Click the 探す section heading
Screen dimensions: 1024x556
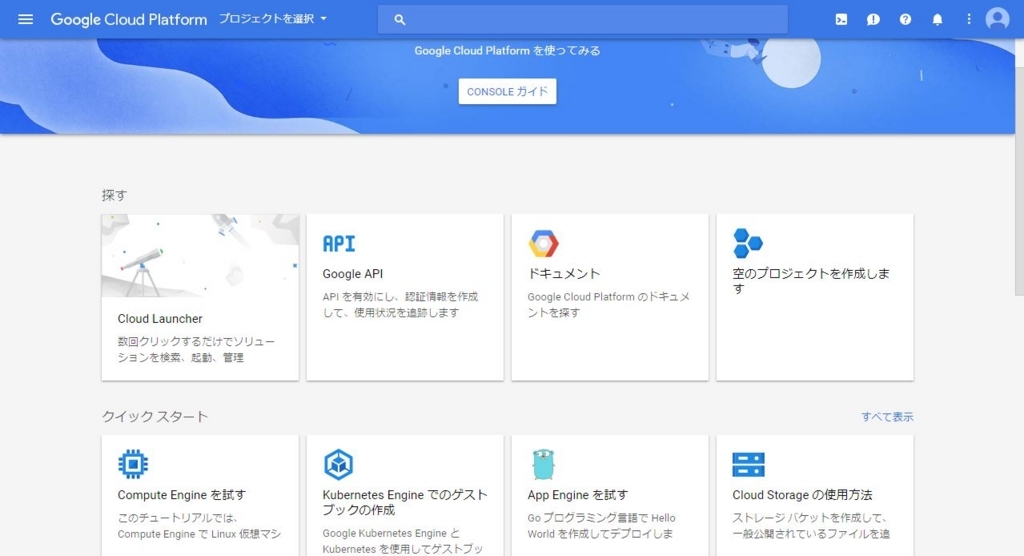(x=114, y=195)
